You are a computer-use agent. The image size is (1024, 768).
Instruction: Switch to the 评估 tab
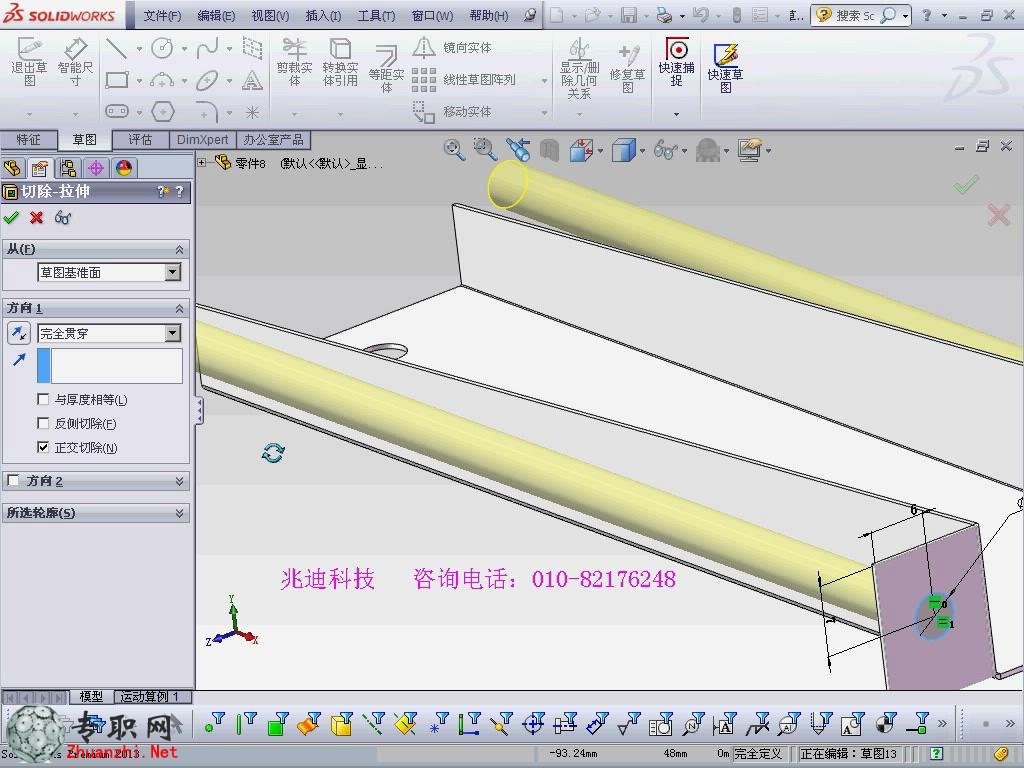tap(140, 140)
